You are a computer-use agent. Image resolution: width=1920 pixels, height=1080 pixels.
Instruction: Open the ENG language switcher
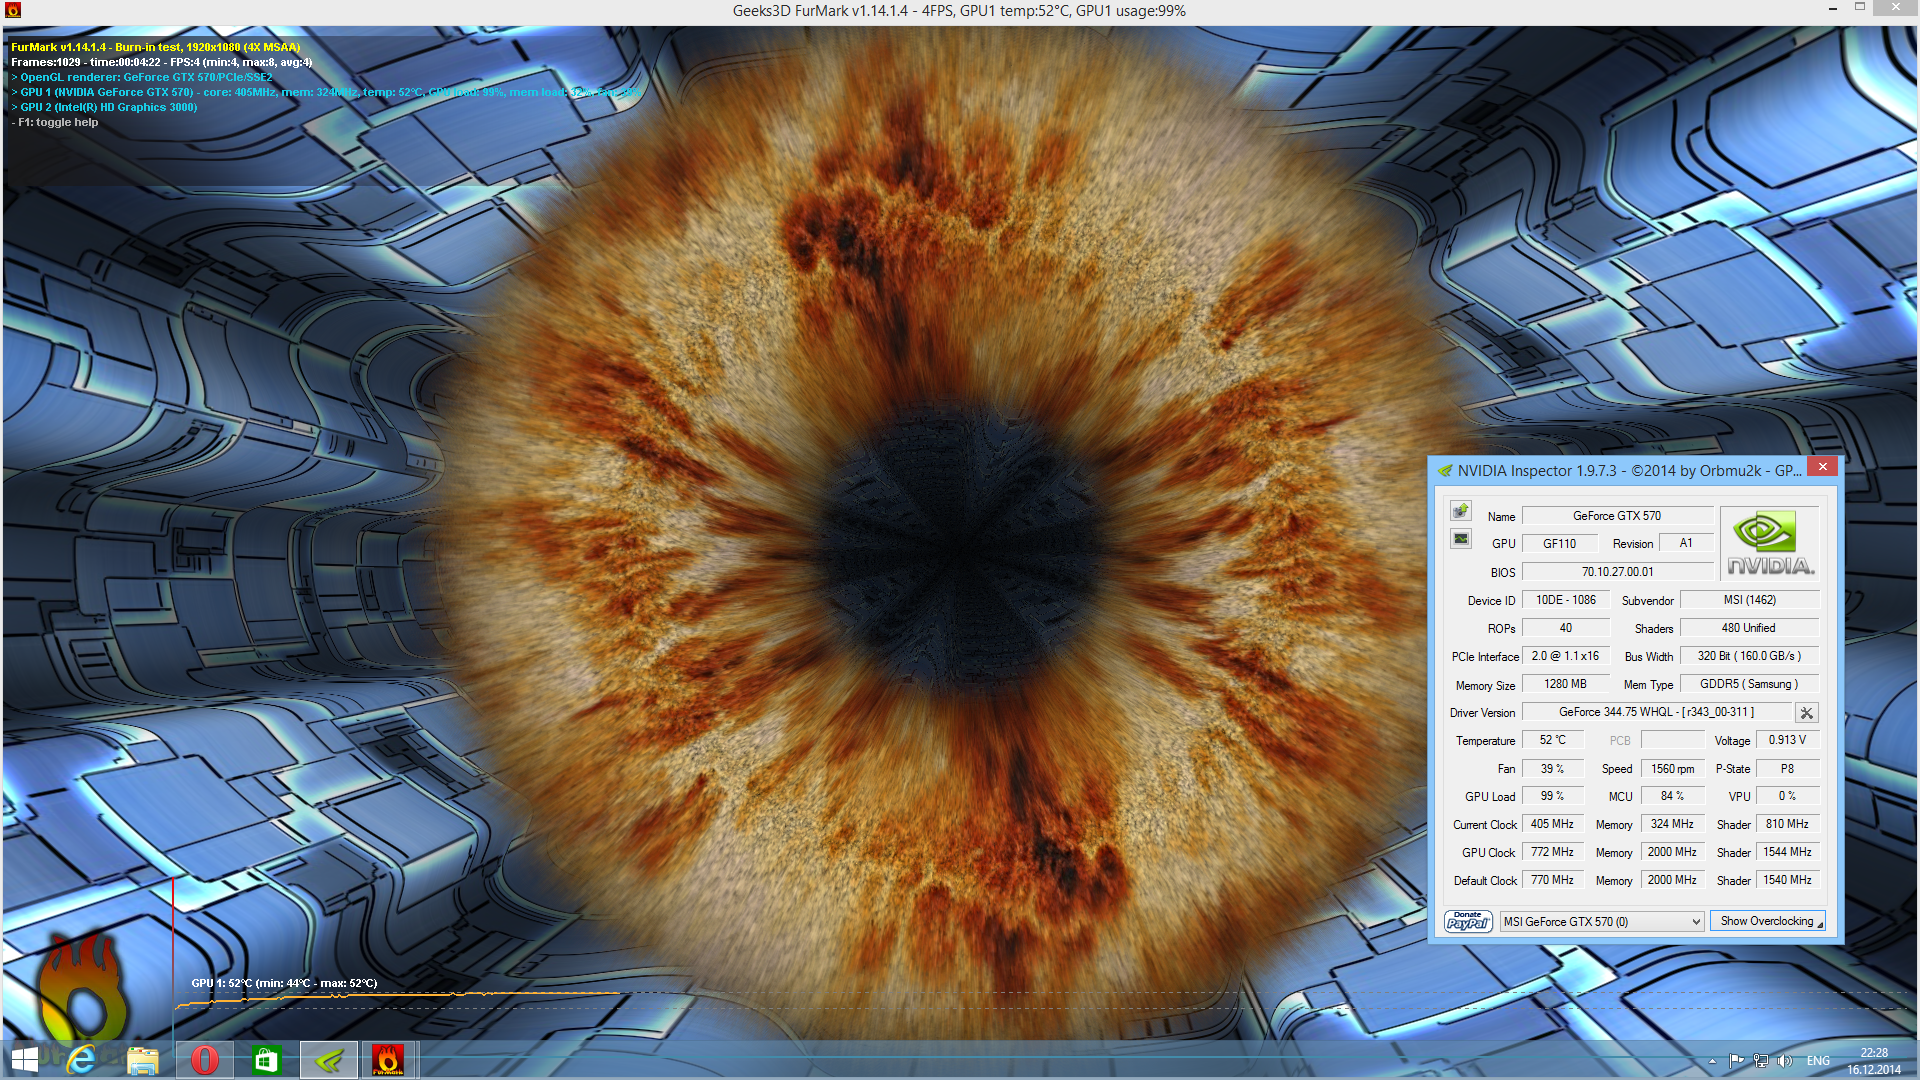click(1818, 1061)
